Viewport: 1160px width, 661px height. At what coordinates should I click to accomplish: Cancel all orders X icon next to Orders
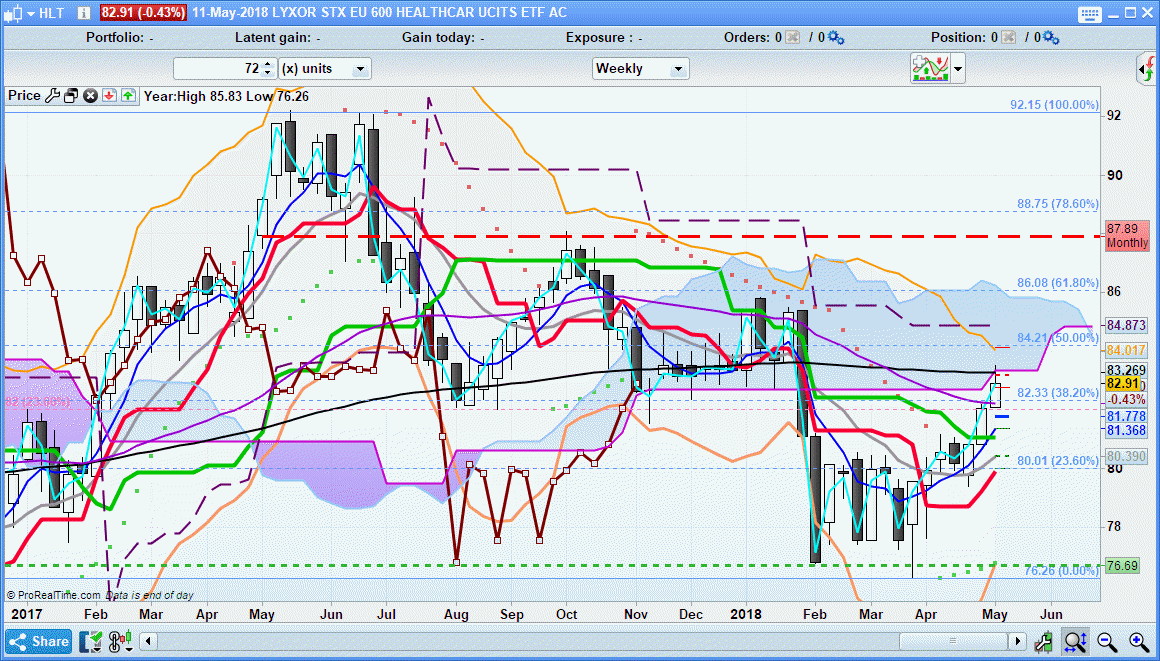pos(792,37)
